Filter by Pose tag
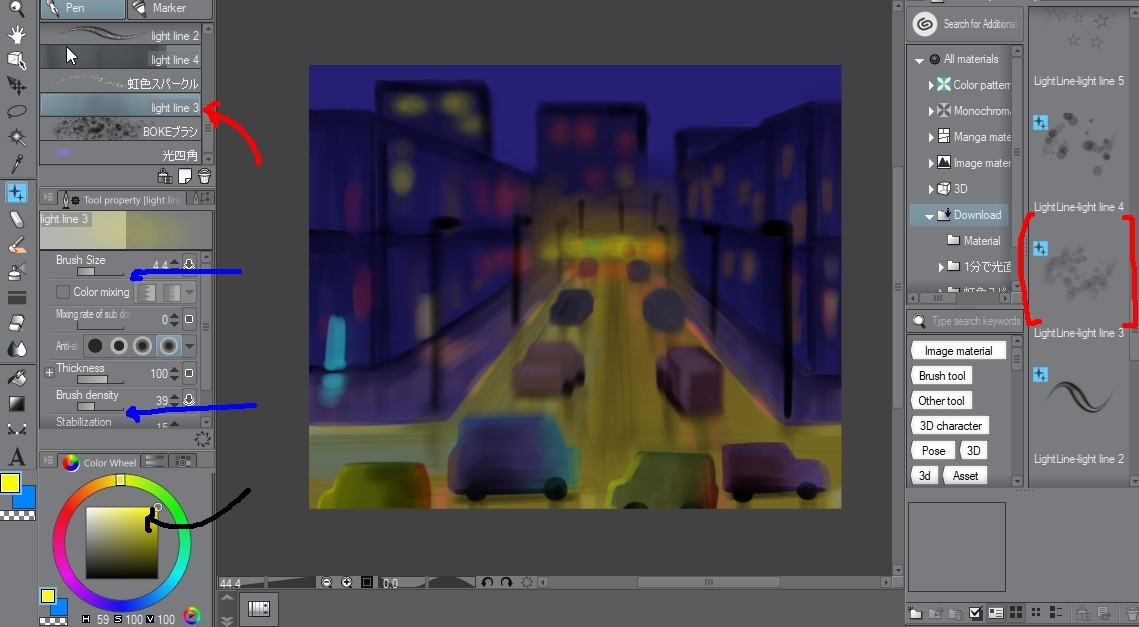 point(933,450)
